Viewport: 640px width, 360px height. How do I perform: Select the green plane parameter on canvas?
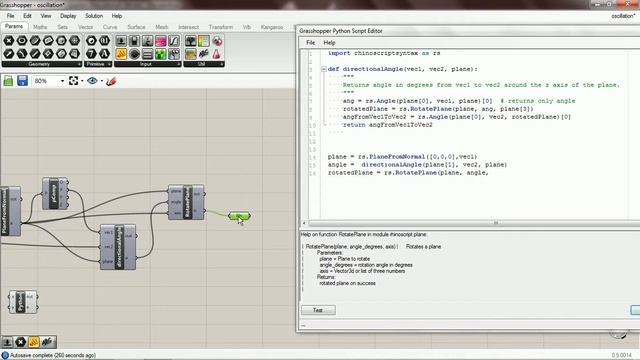[x=239, y=216]
